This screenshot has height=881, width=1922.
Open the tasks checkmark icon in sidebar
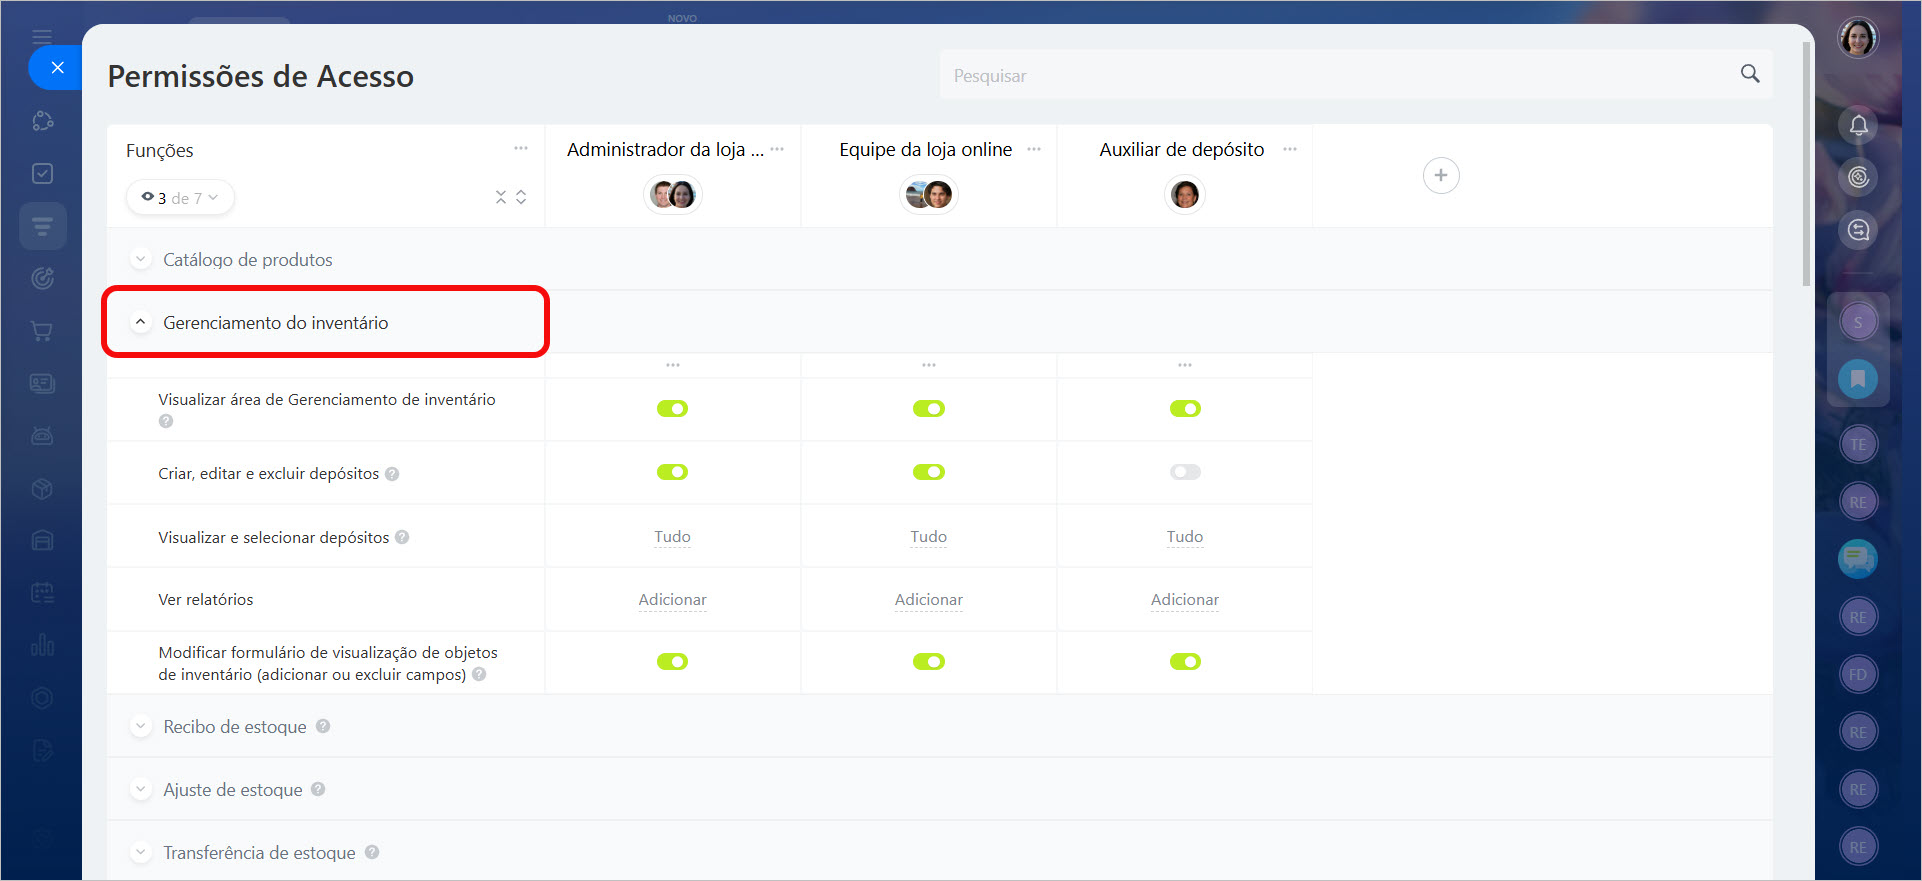click(x=42, y=174)
